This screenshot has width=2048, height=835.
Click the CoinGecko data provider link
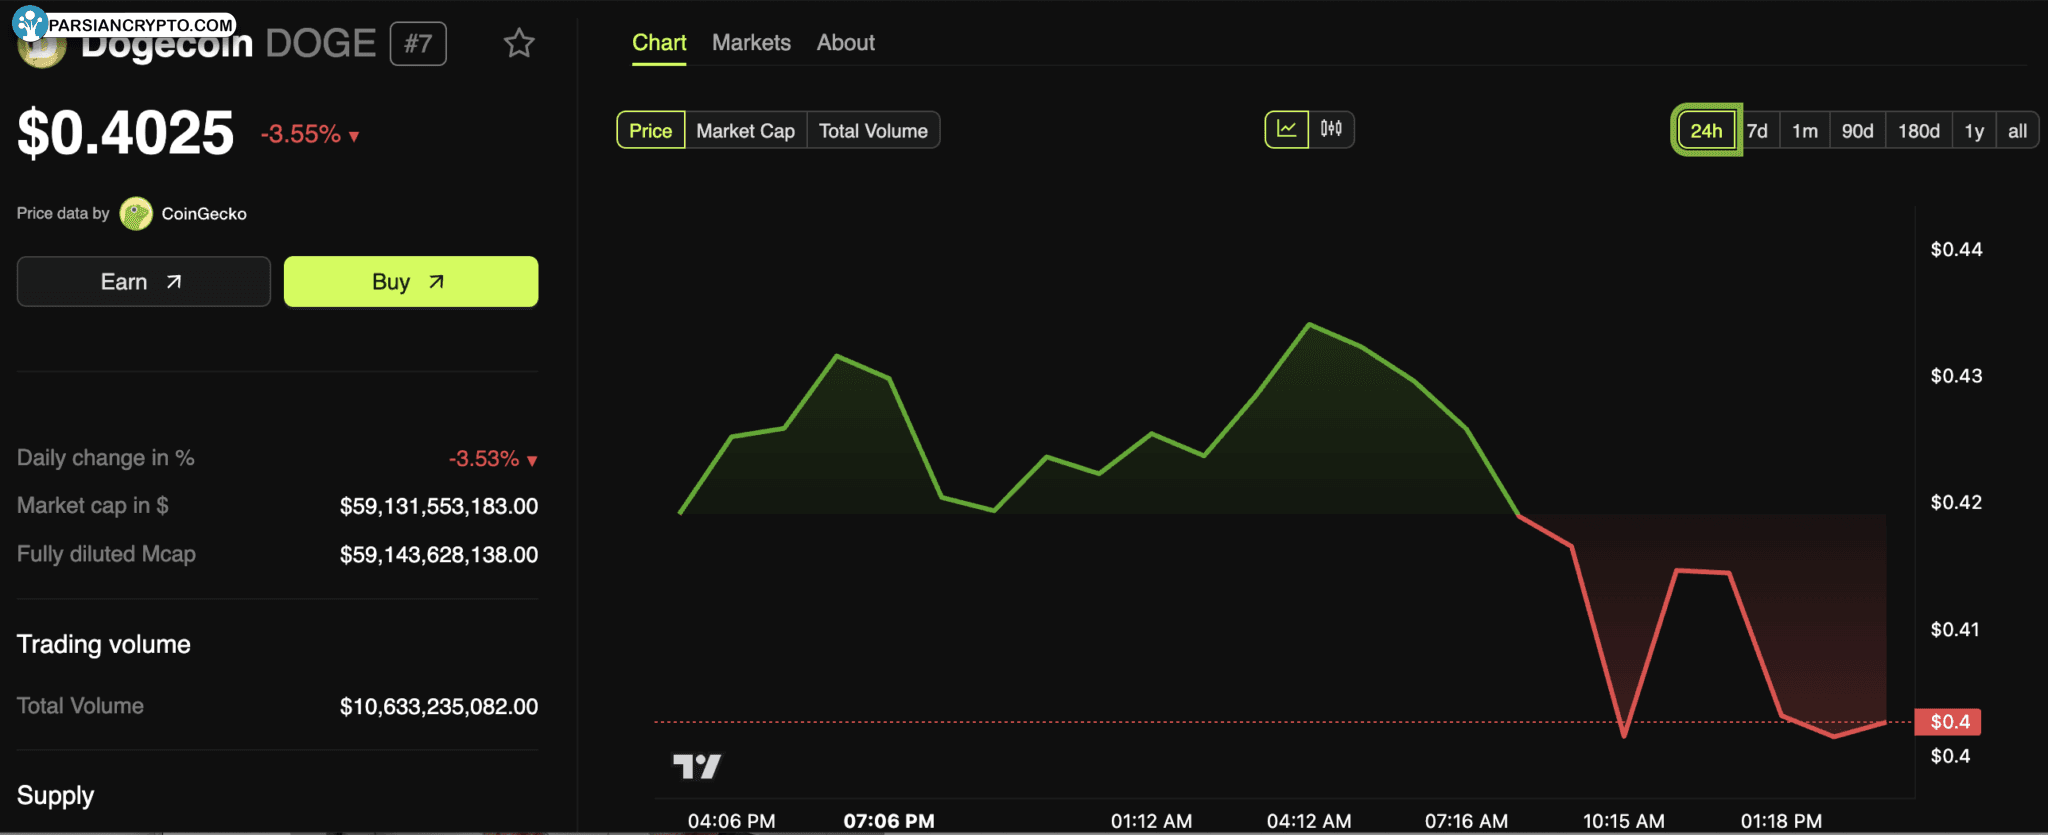tap(204, 213)
